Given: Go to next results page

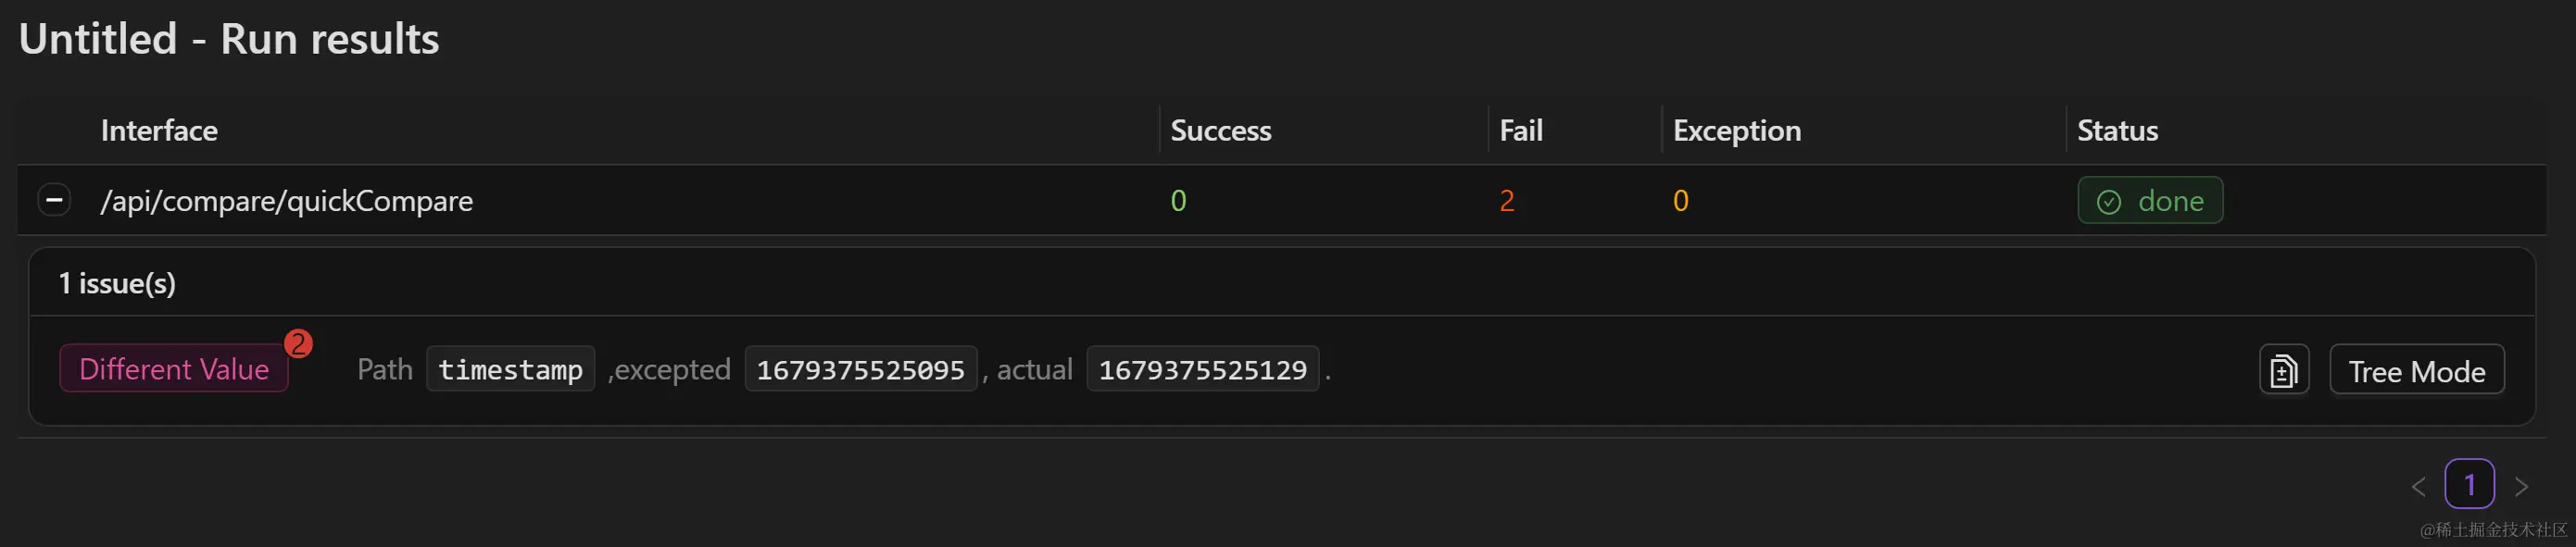Looking at the screenshot, I should pyautogui.click(x=2521, y=486).
